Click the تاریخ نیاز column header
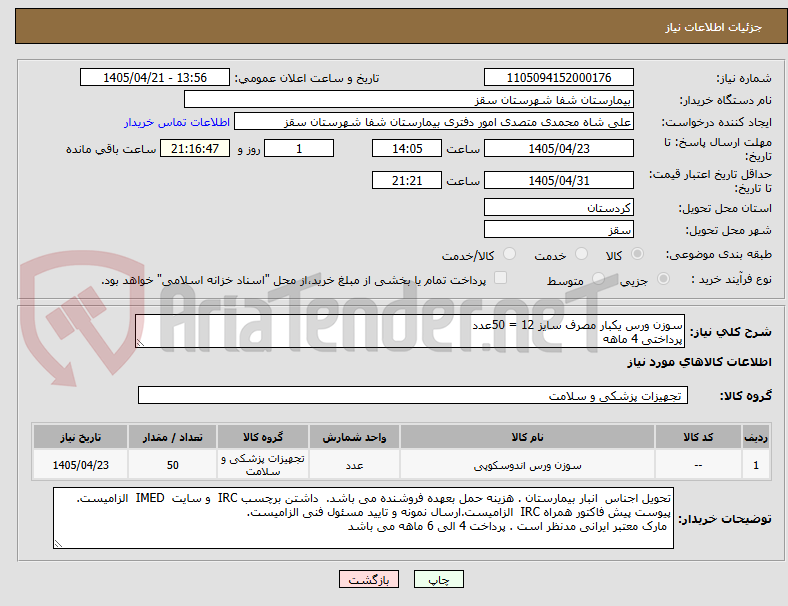Image resolution: width=788 pixels, height=606 pixels. coord(80,437)
